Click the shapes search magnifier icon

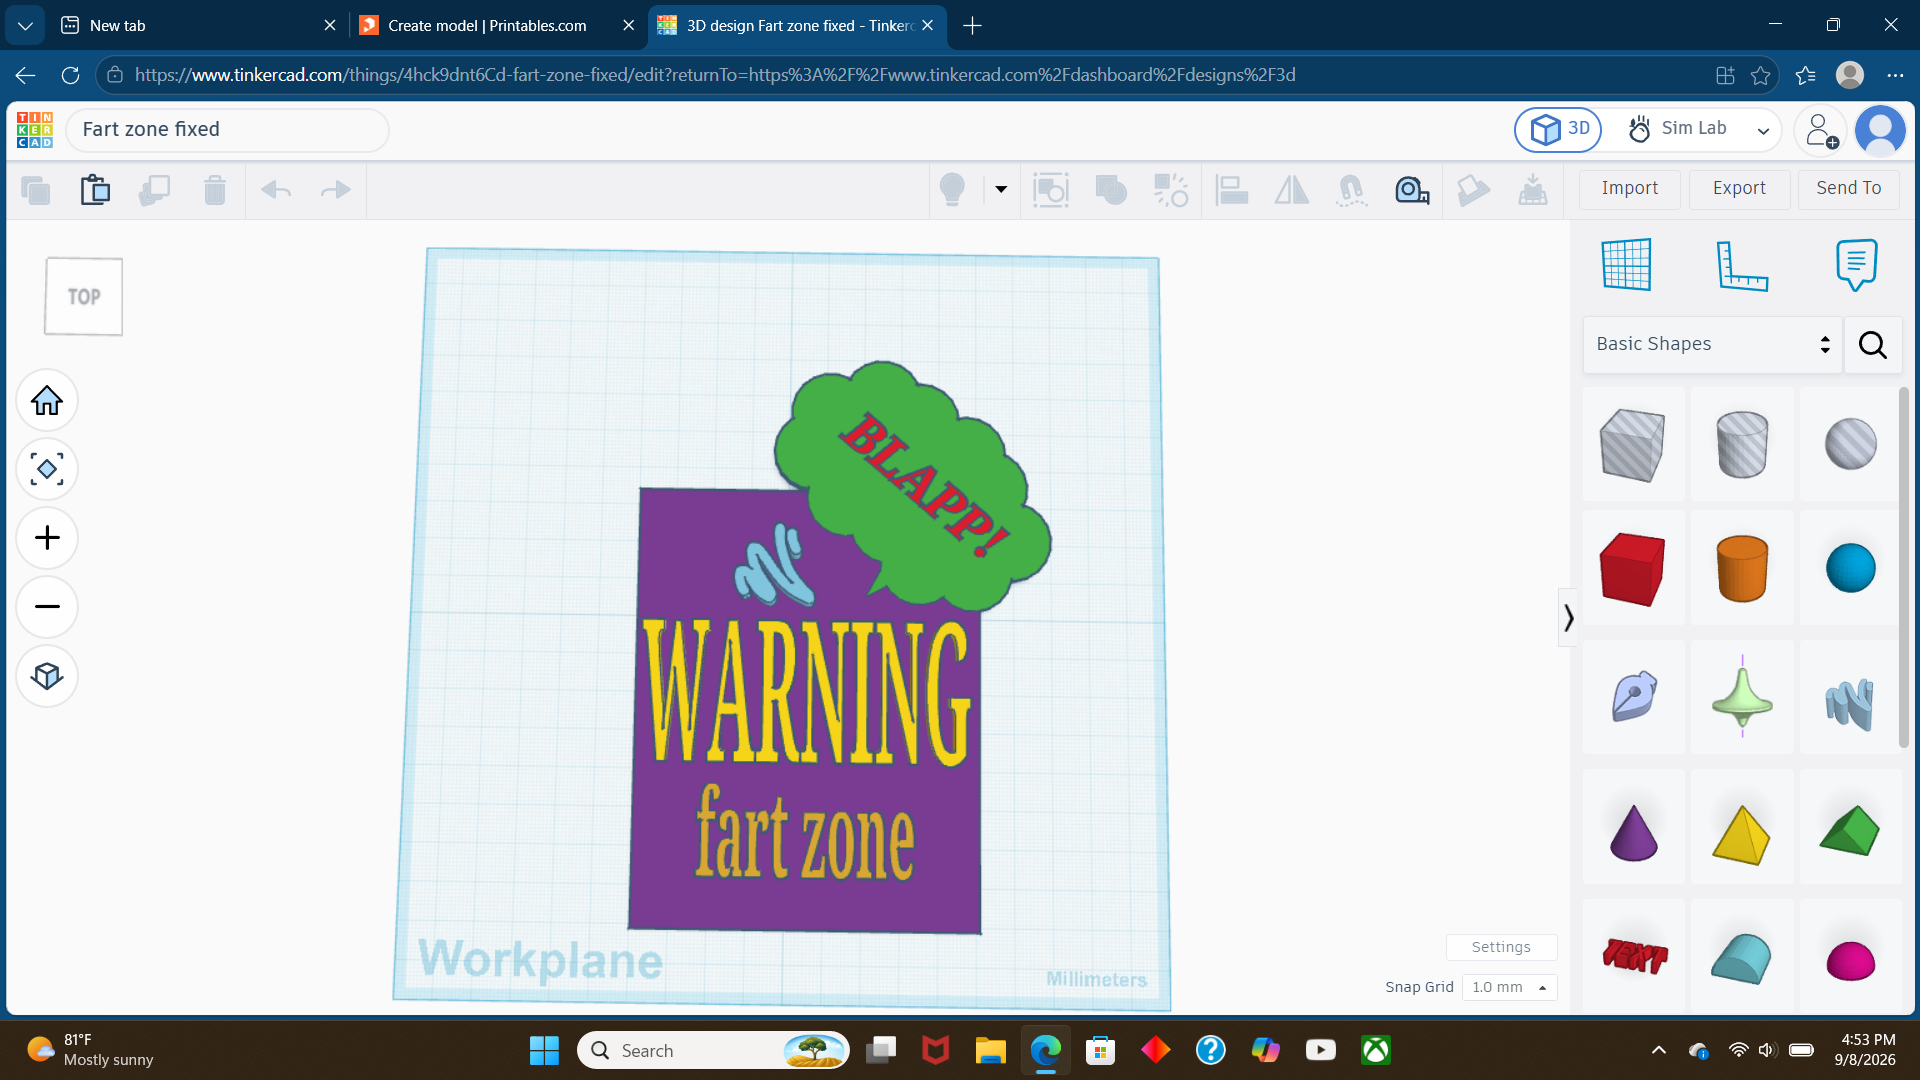[1873, 344]
